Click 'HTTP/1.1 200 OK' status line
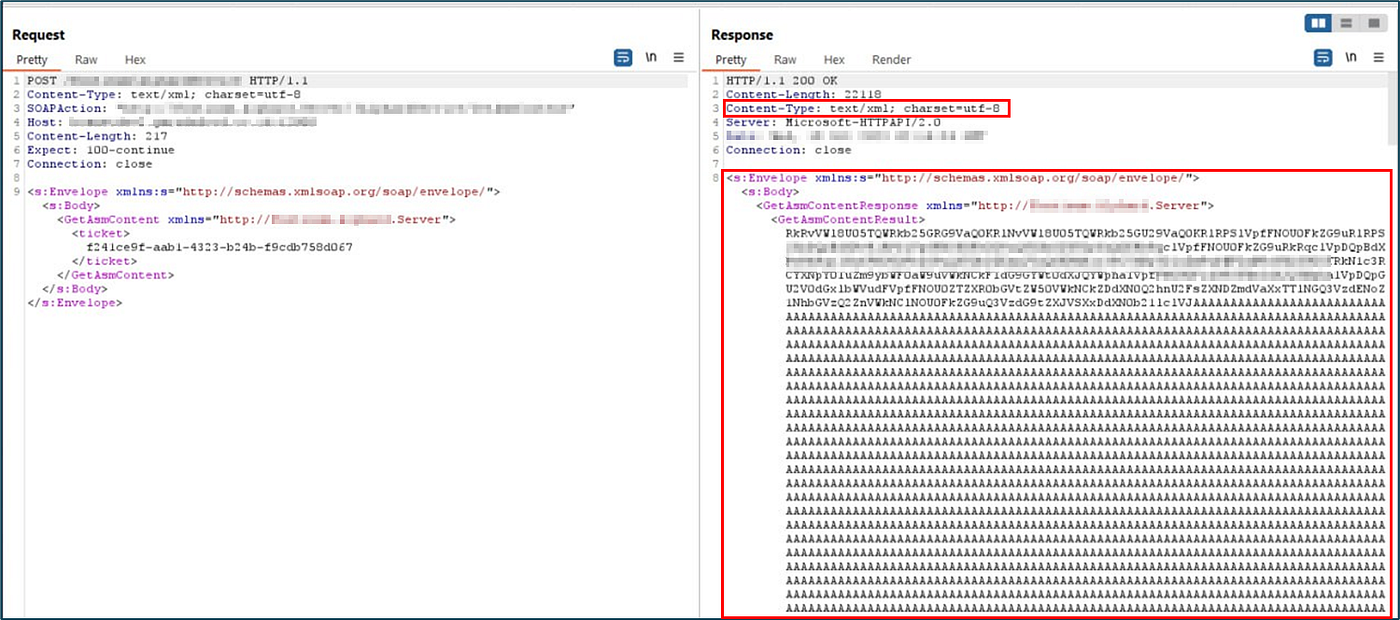Screen dimensions: 1400x620 [781, 80]
